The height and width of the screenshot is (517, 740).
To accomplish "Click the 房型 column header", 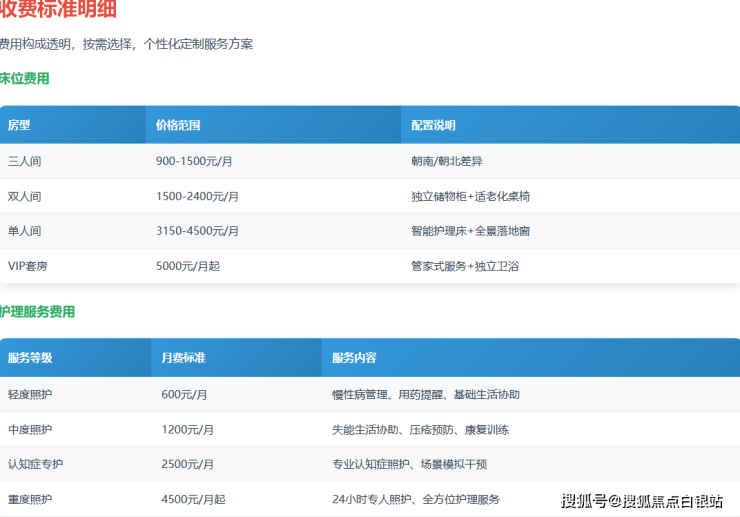I will point(19,125).
